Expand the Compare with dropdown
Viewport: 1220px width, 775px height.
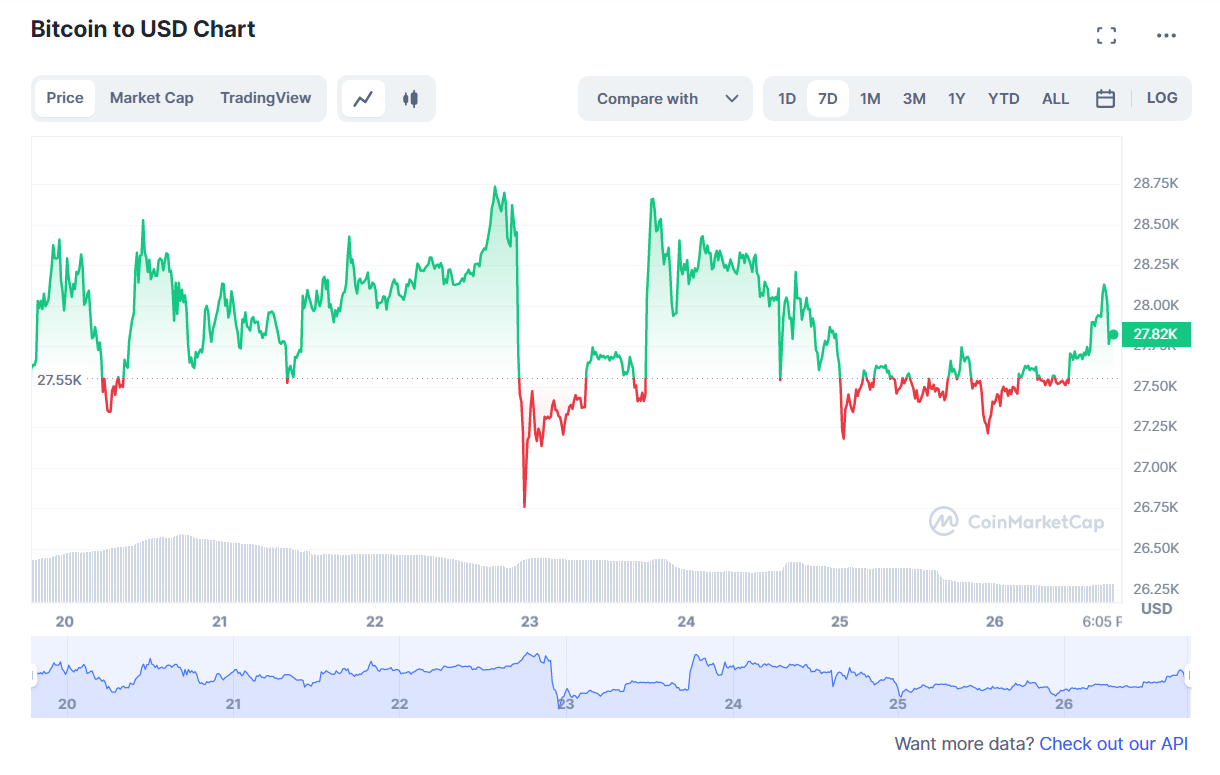click(665, 98)
